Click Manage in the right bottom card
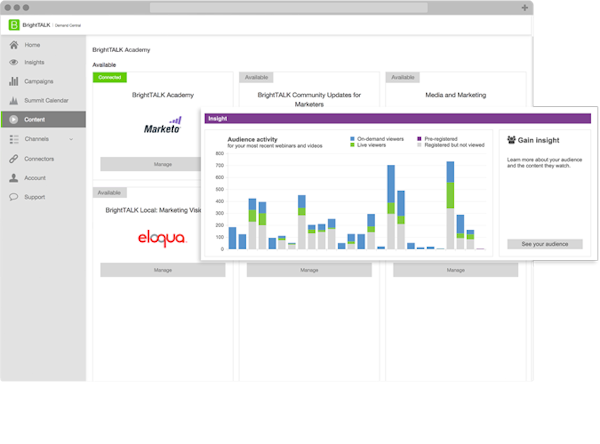Image resolution: width=600 pixels, height=444 pixels. click(456, 270)
